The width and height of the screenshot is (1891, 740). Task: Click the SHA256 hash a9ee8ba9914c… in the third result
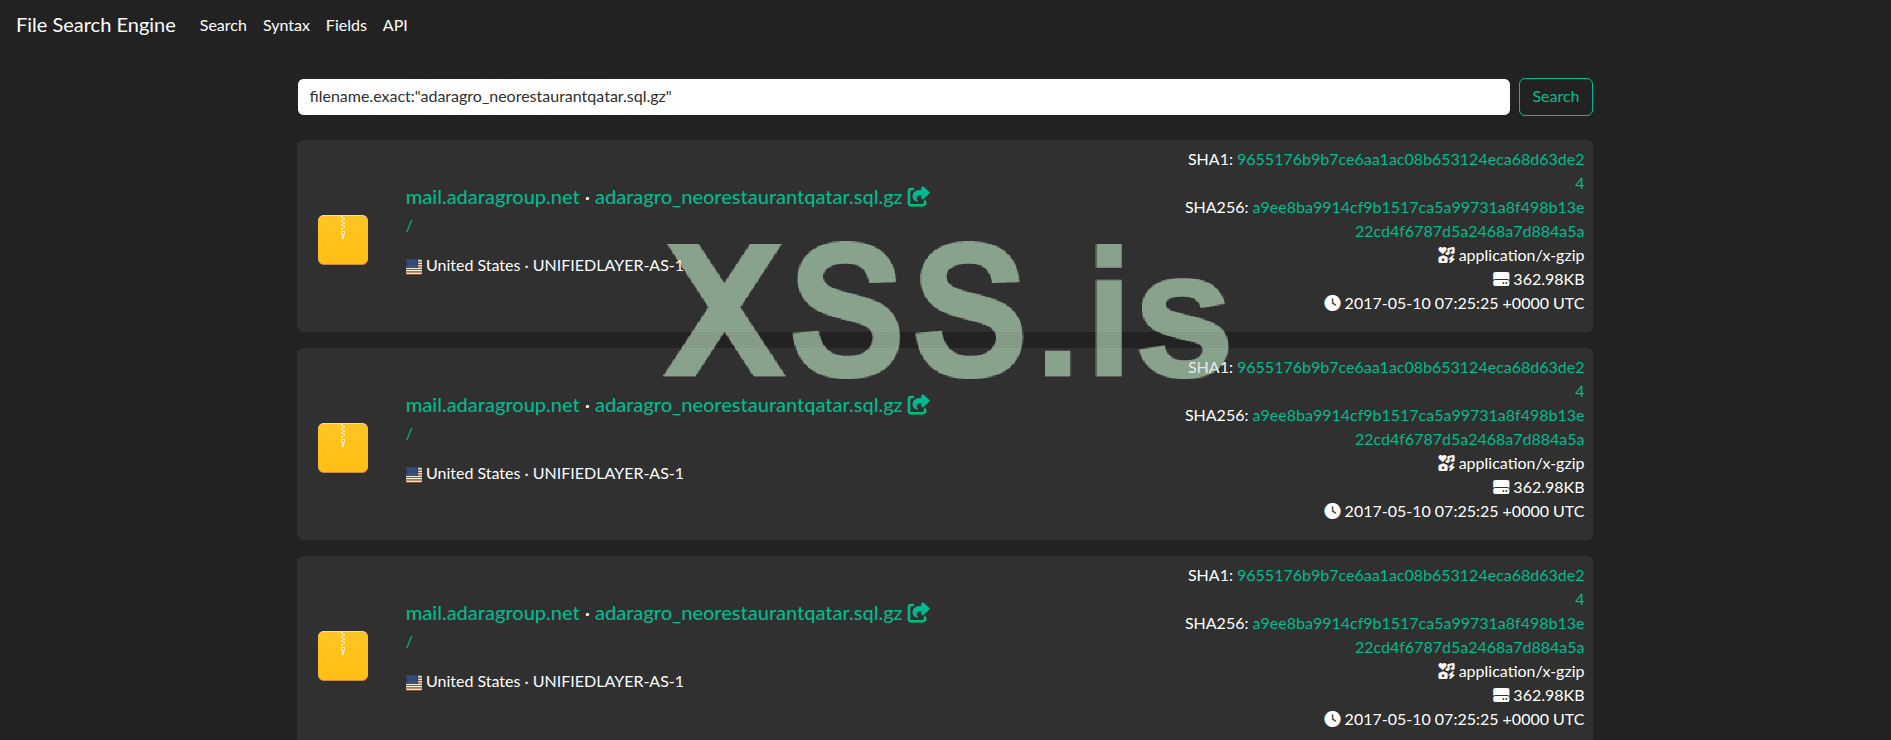[x=1418, y=624]
